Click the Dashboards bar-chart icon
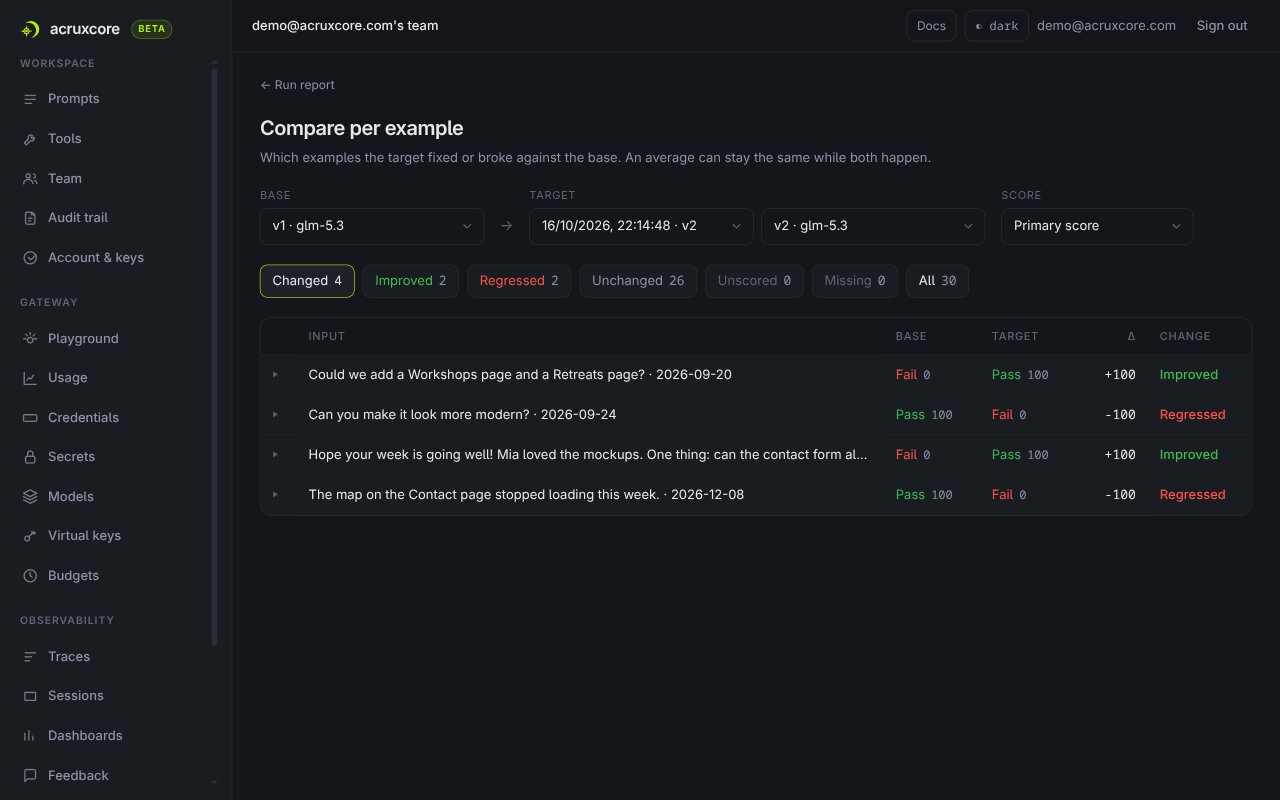 [30, 736]
